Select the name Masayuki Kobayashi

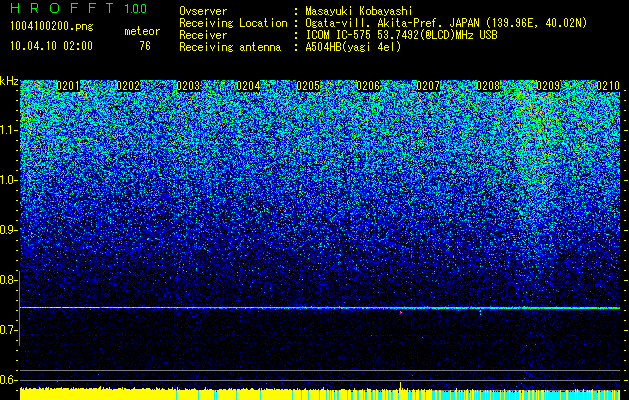[x=359, y=11]
